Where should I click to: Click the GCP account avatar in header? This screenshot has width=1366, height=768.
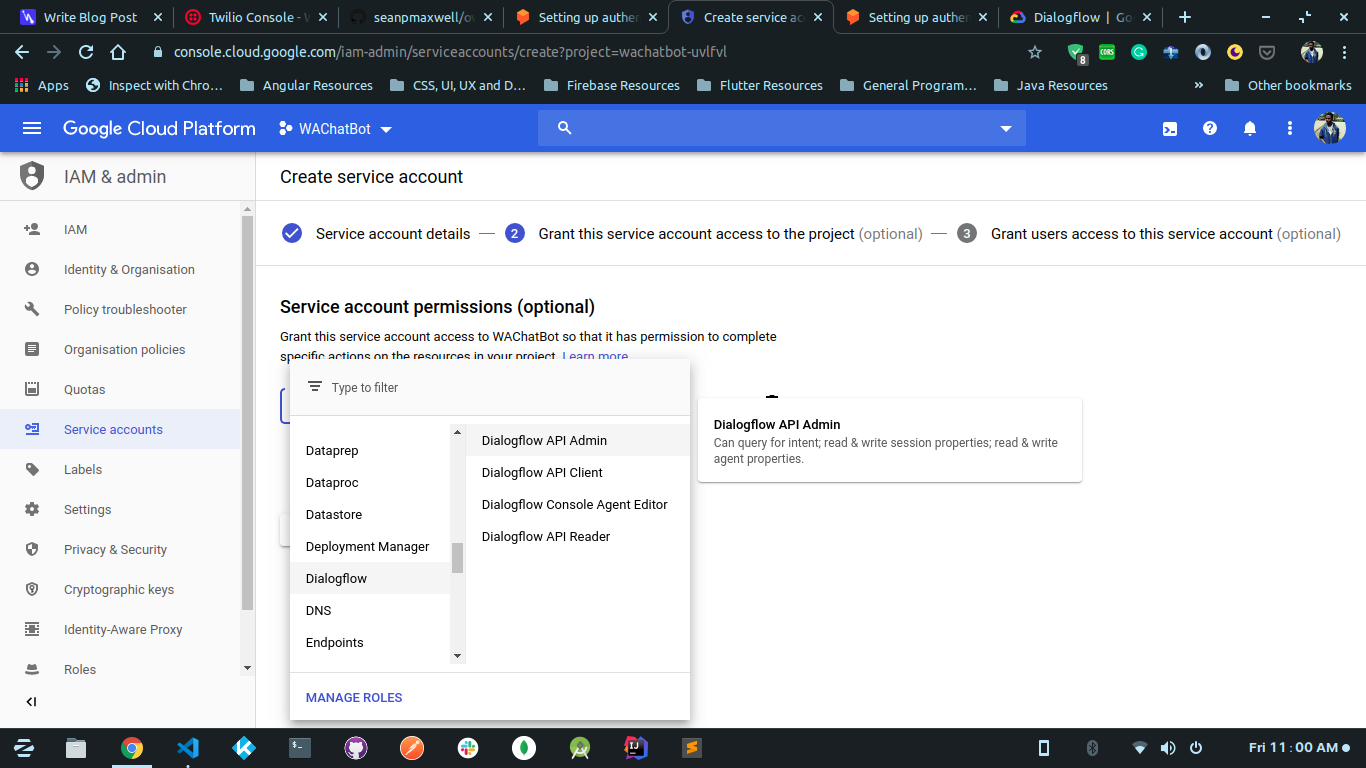[1330, 128]
